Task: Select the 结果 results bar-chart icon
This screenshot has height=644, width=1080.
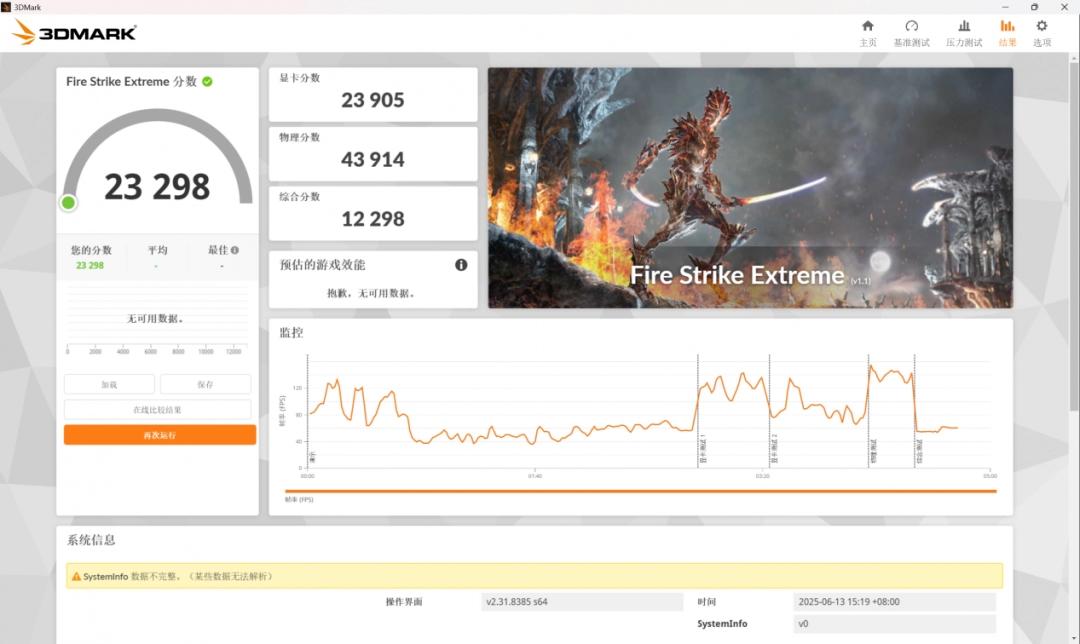Action: tap(1007, 27)
